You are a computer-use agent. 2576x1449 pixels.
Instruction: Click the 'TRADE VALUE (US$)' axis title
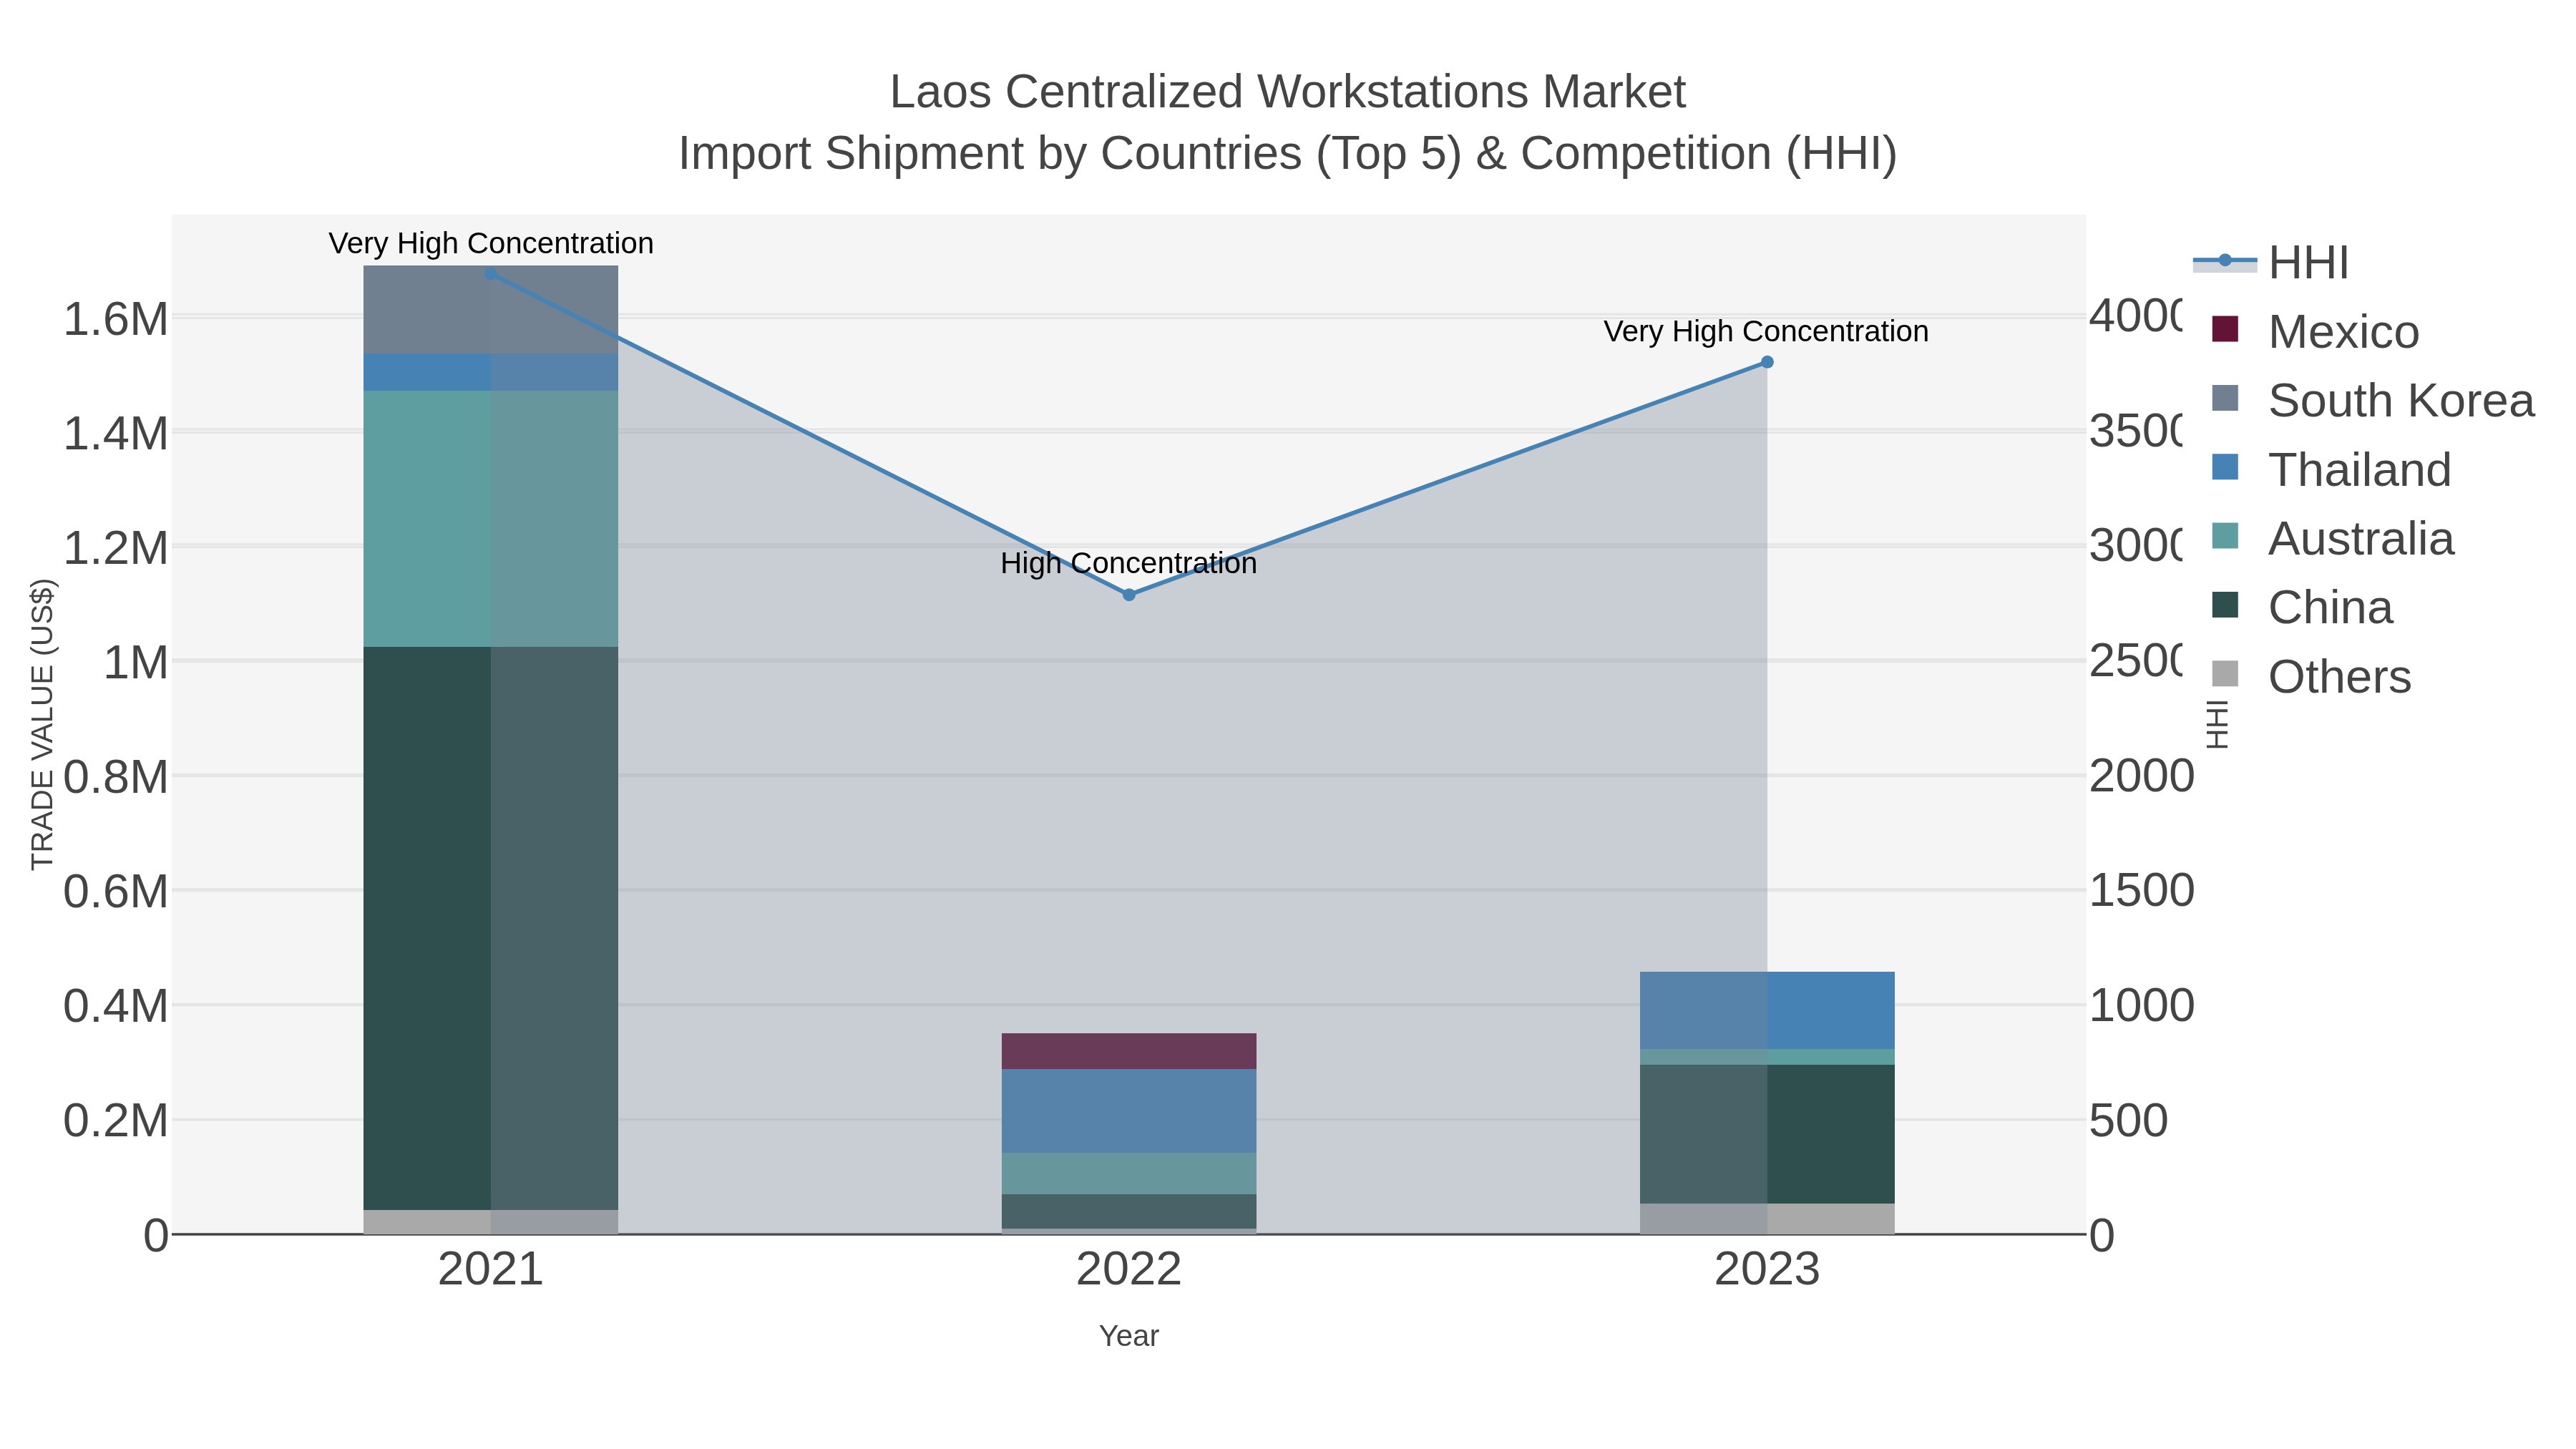pyautogui.click(x=43, y=724)
